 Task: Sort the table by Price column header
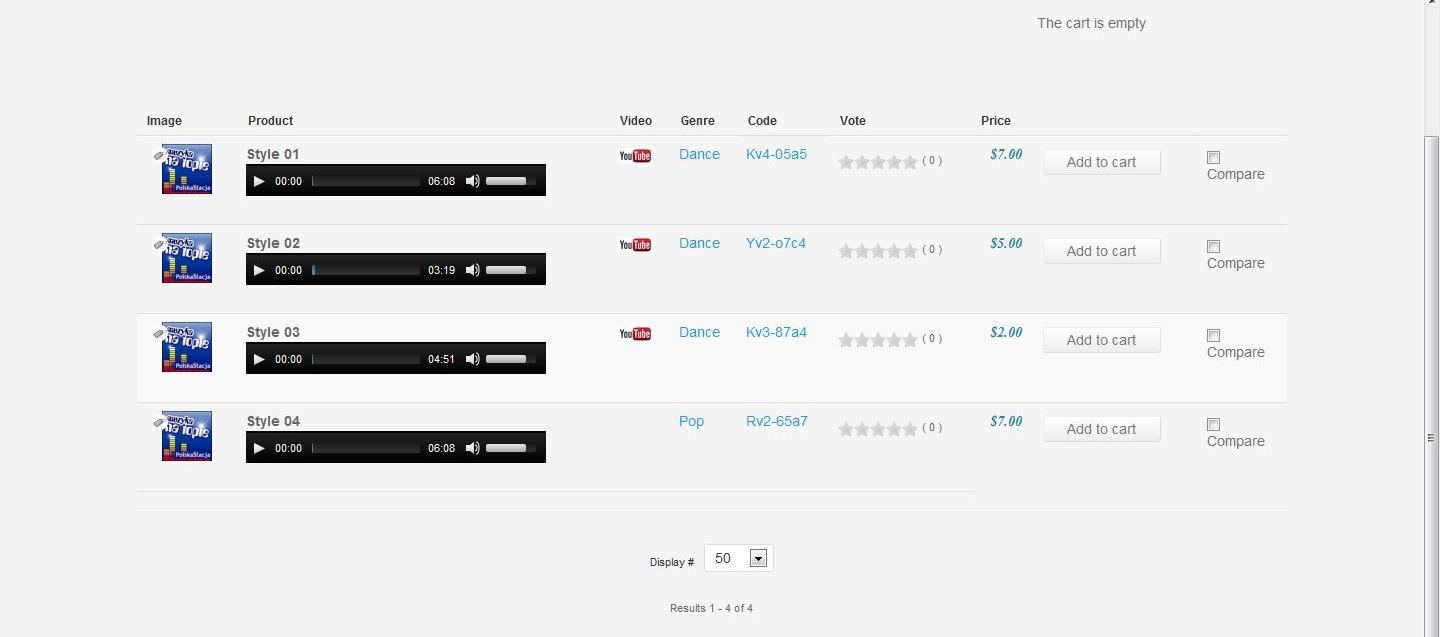pyautogui.click(x=995, y=121)
